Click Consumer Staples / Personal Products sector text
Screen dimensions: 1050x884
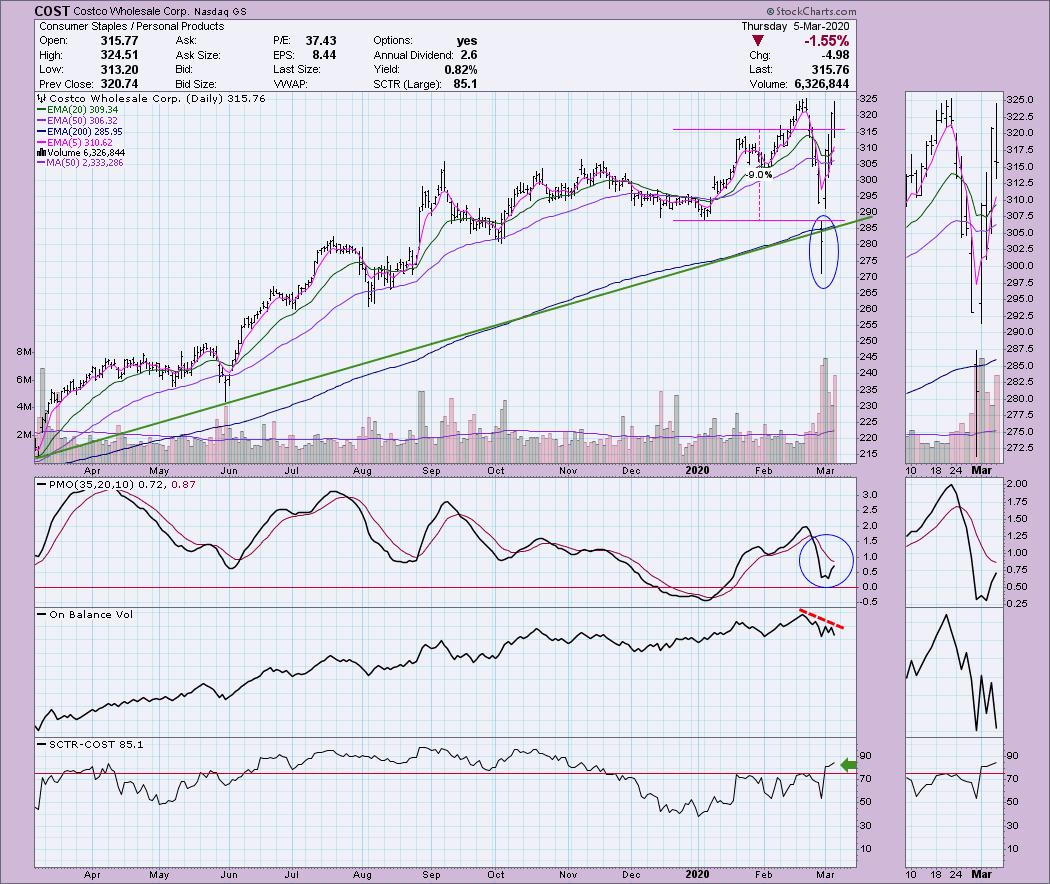pyautogui.click(x=132, y=26)
